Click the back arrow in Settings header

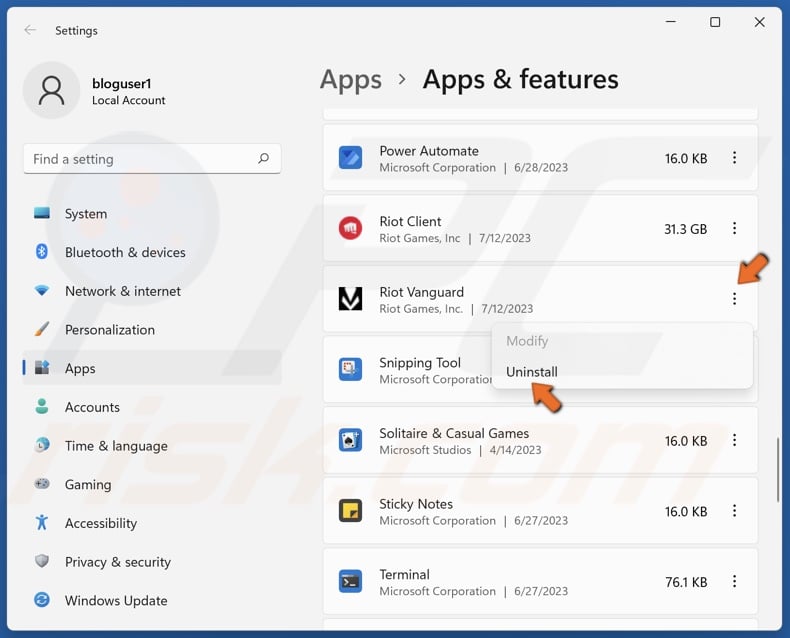(x=30, y=30)
